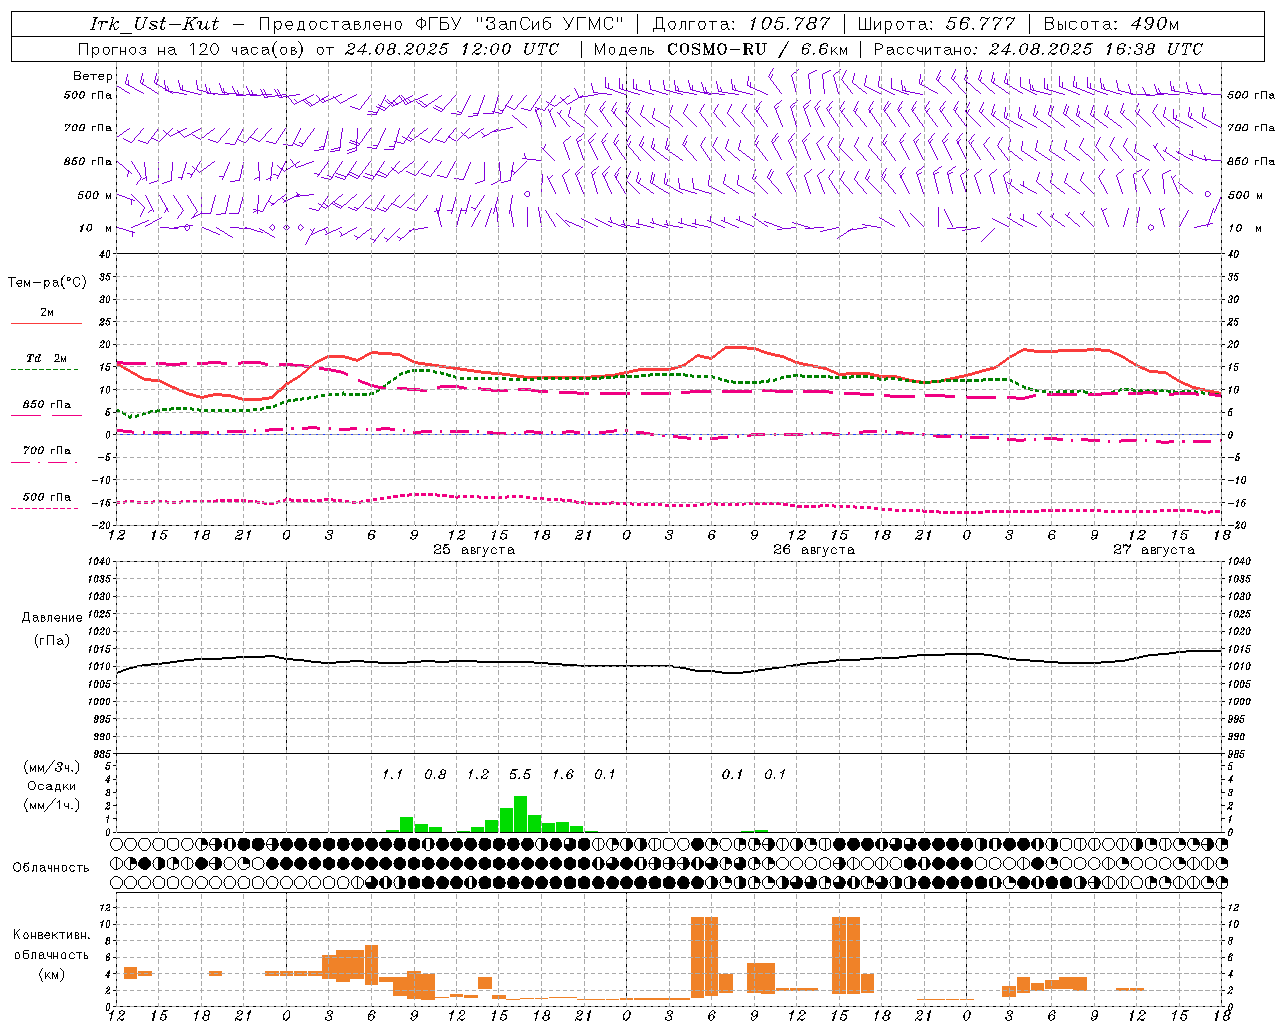Click the 500 гПа entry in temperature legend
Screen dimensions: 1280x1024
tap(47, 497)
